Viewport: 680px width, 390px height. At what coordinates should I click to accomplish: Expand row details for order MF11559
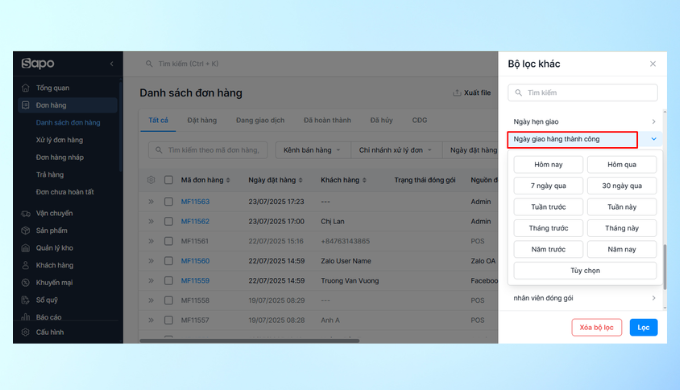[x=151, y=281]
